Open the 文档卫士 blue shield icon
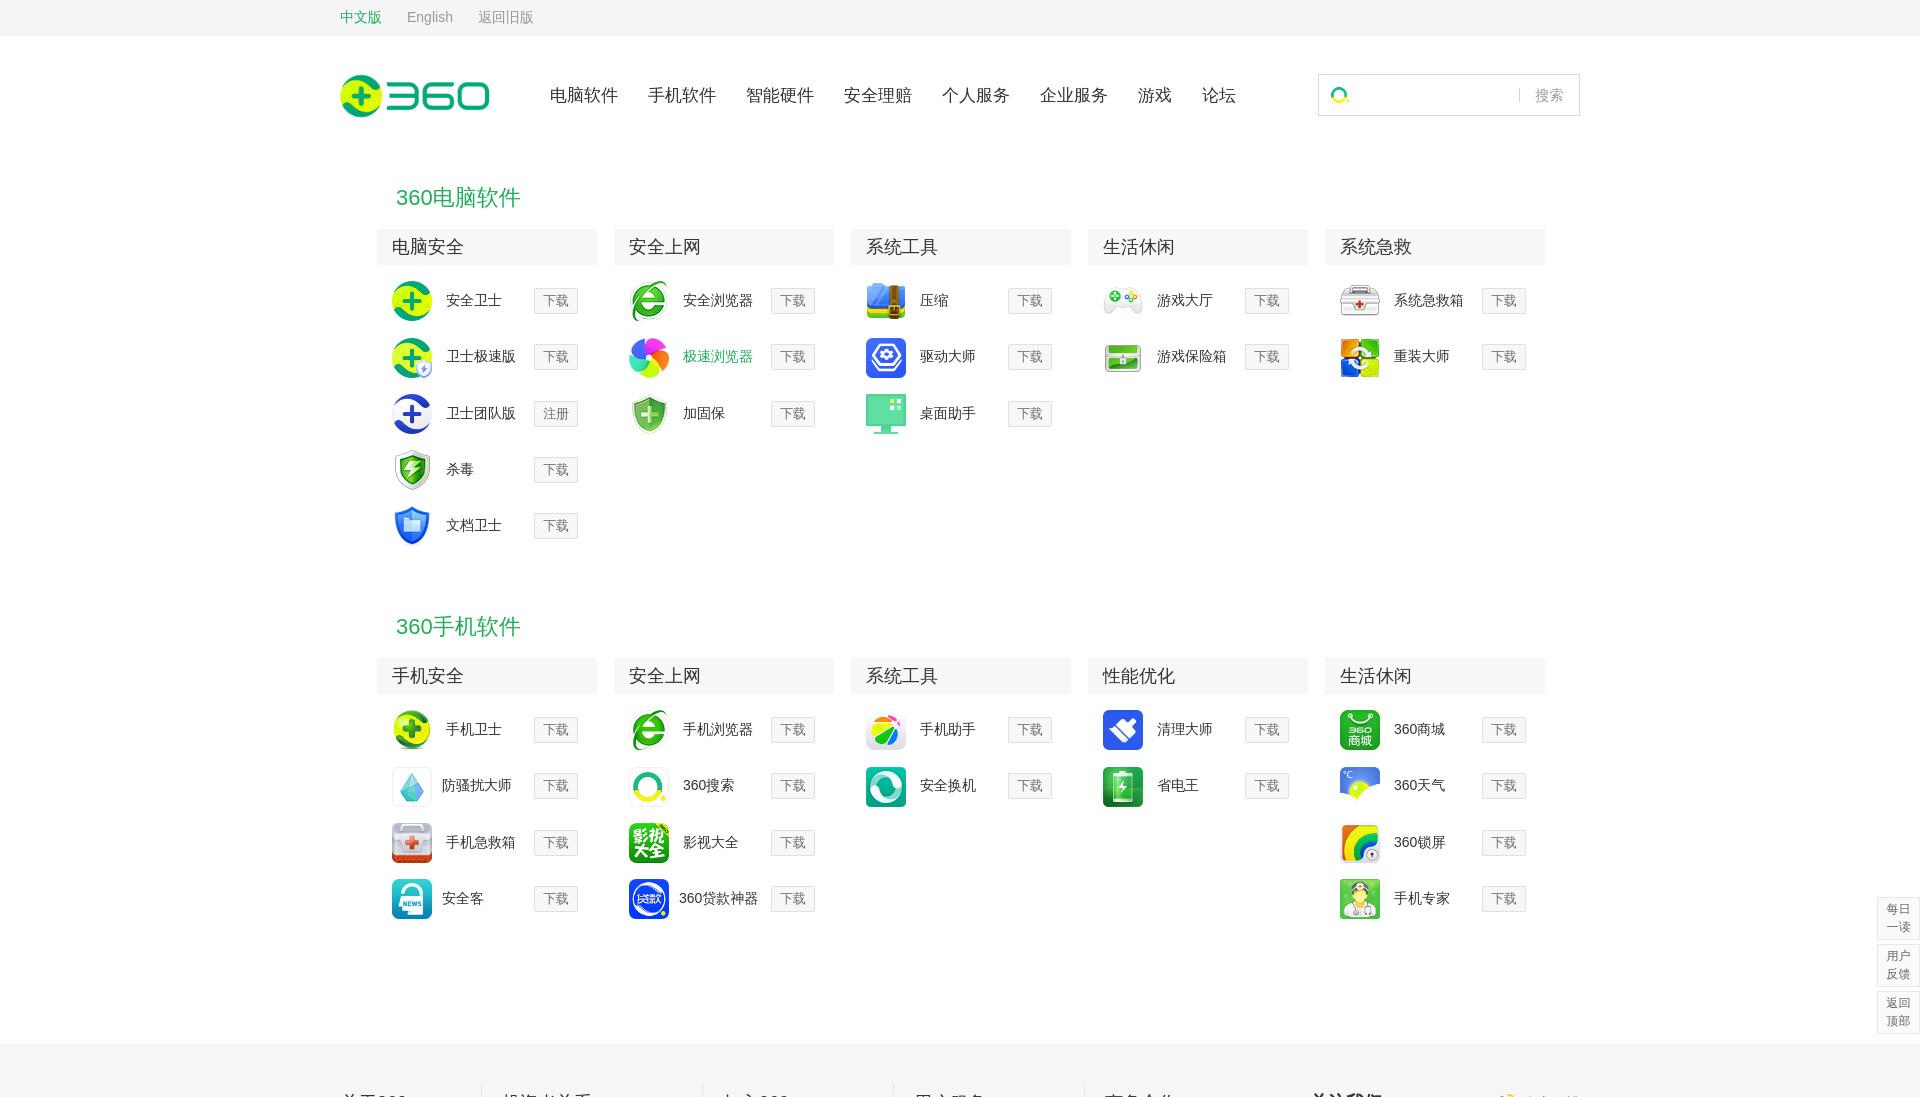The image size is (1920, 1097). (412, 526)
